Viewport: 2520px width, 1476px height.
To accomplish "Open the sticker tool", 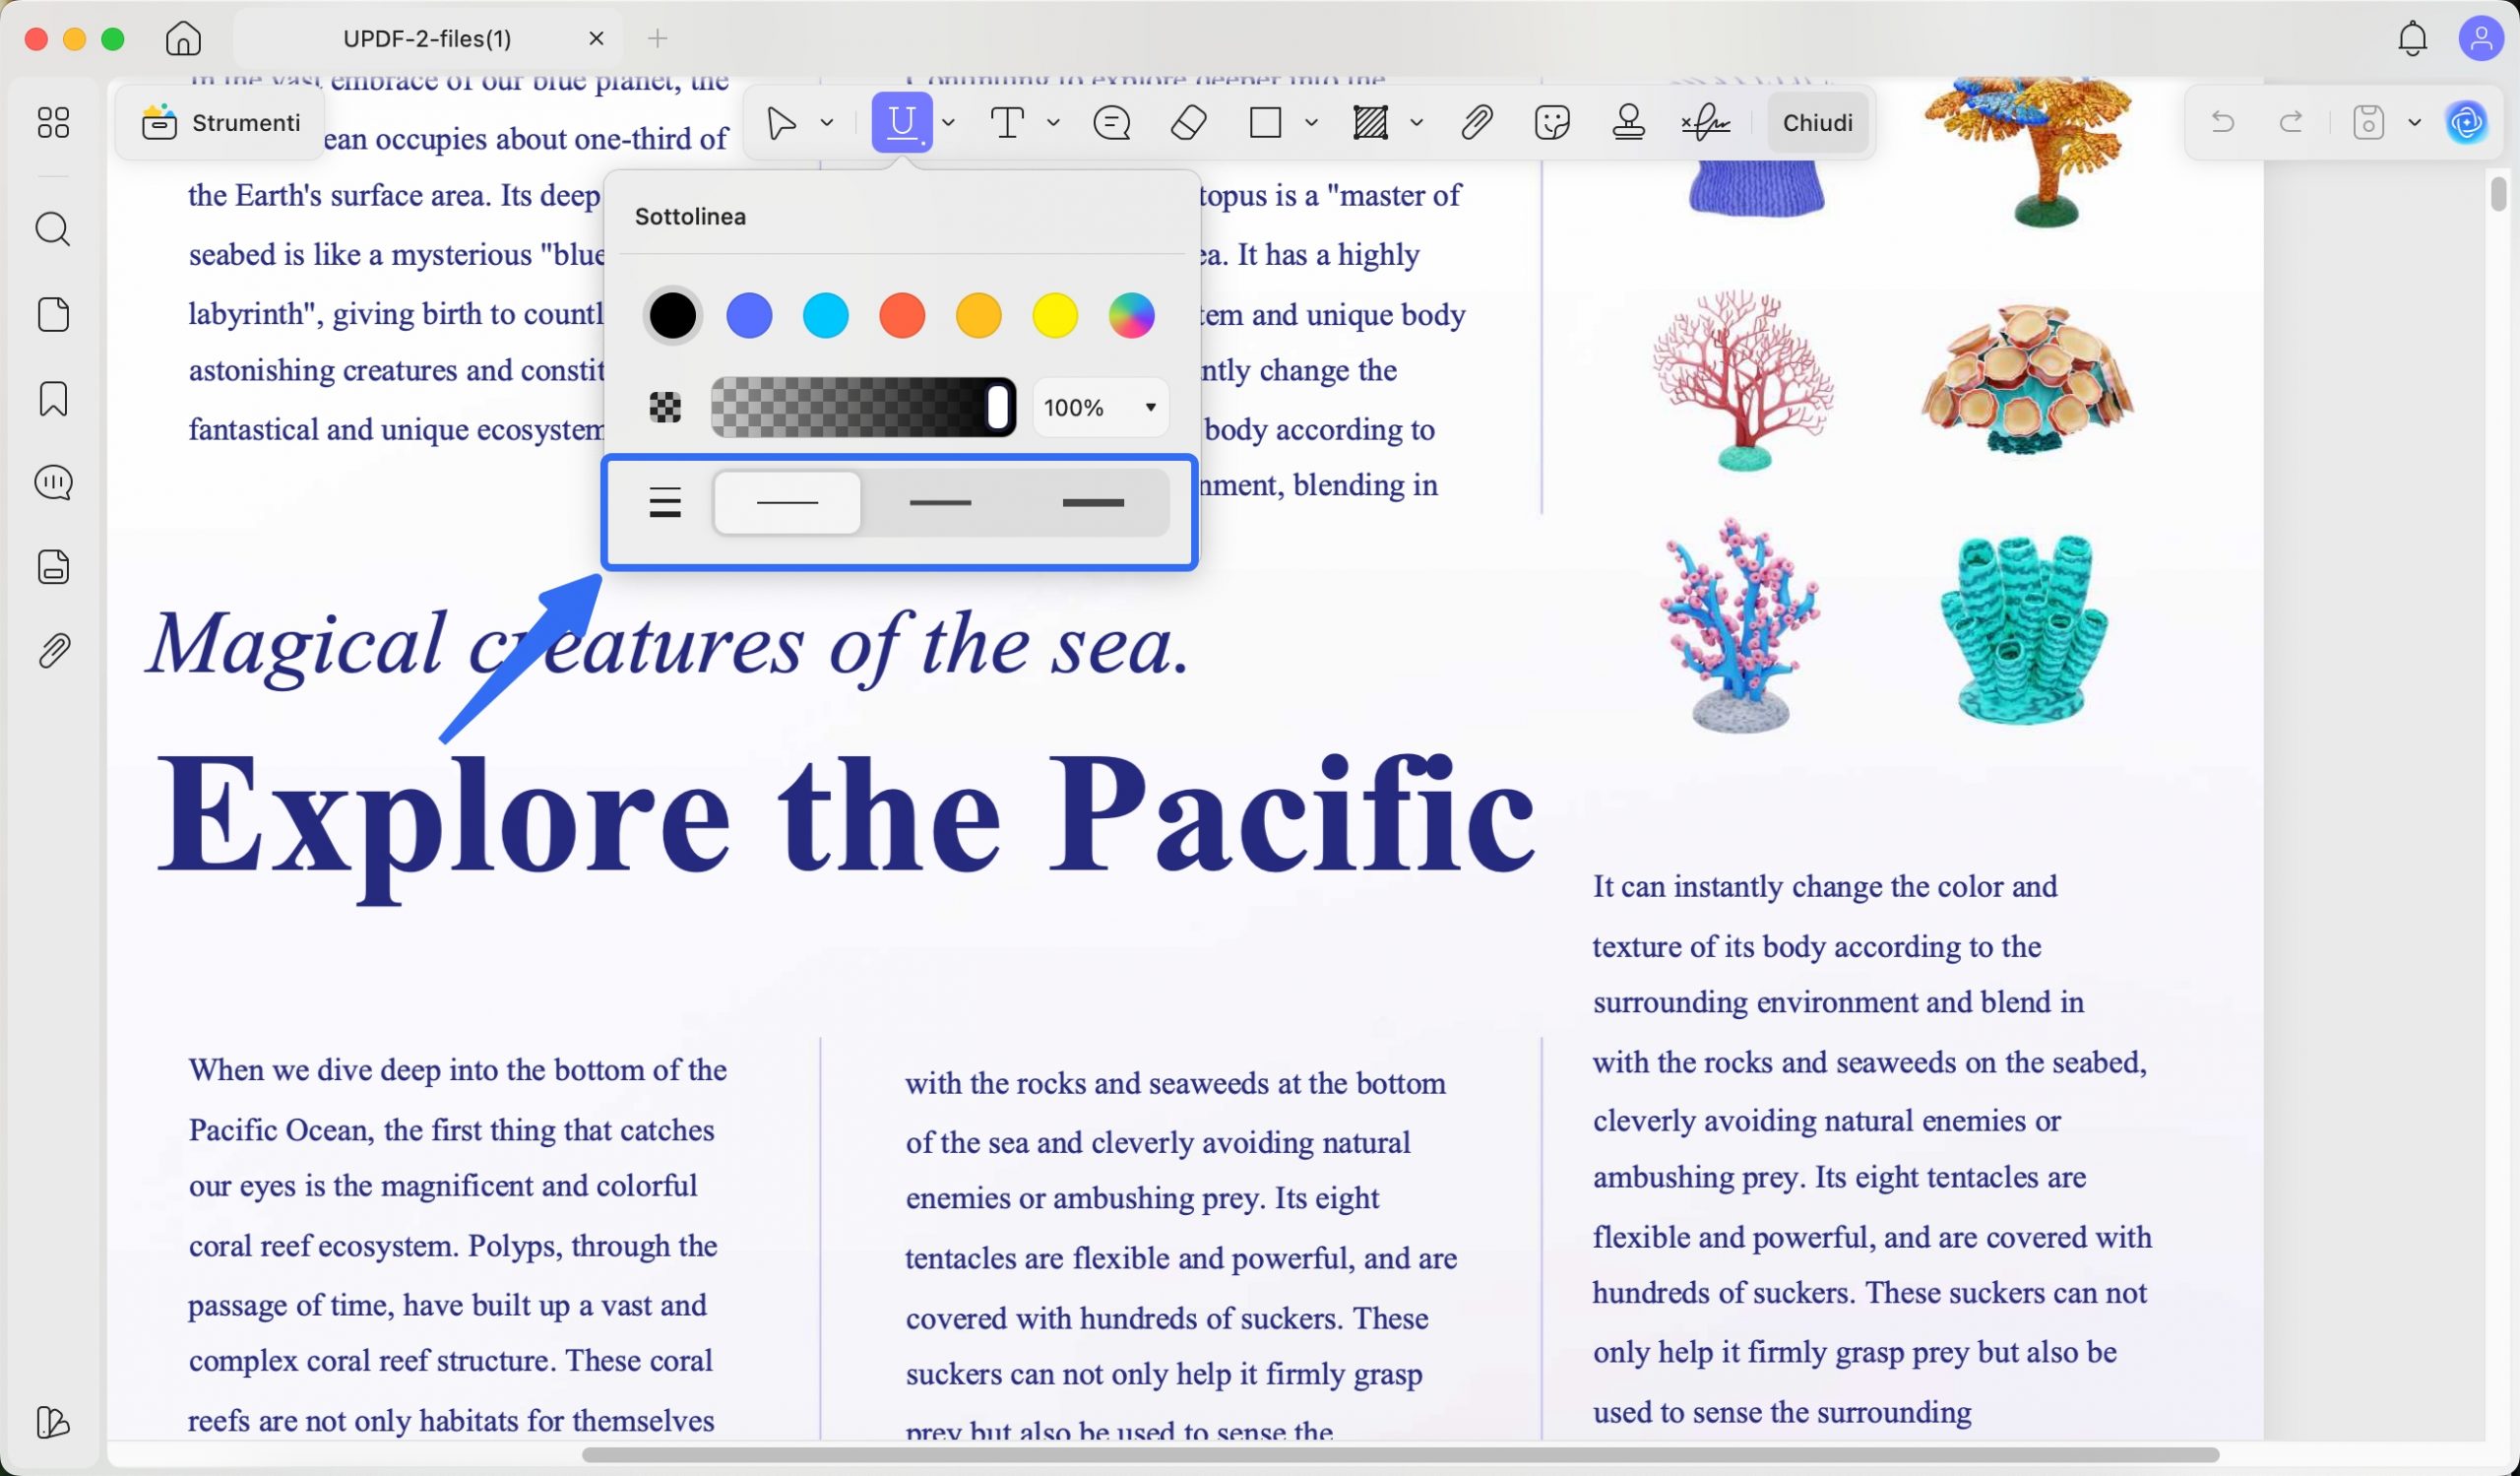I will 1552,123.
